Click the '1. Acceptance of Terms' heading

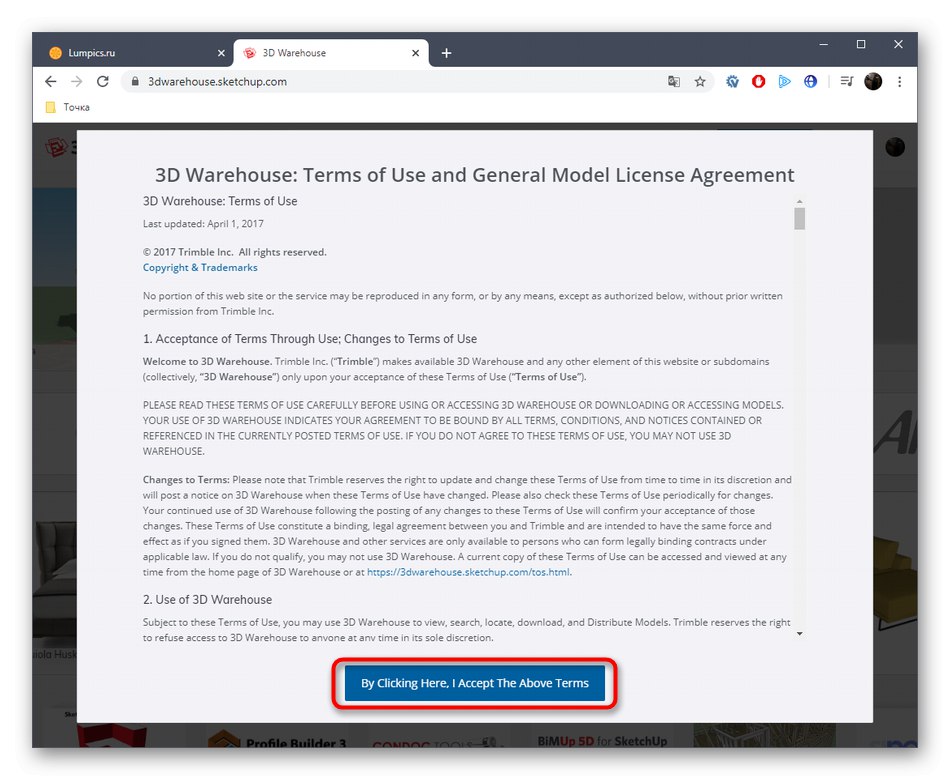point(310,339)
